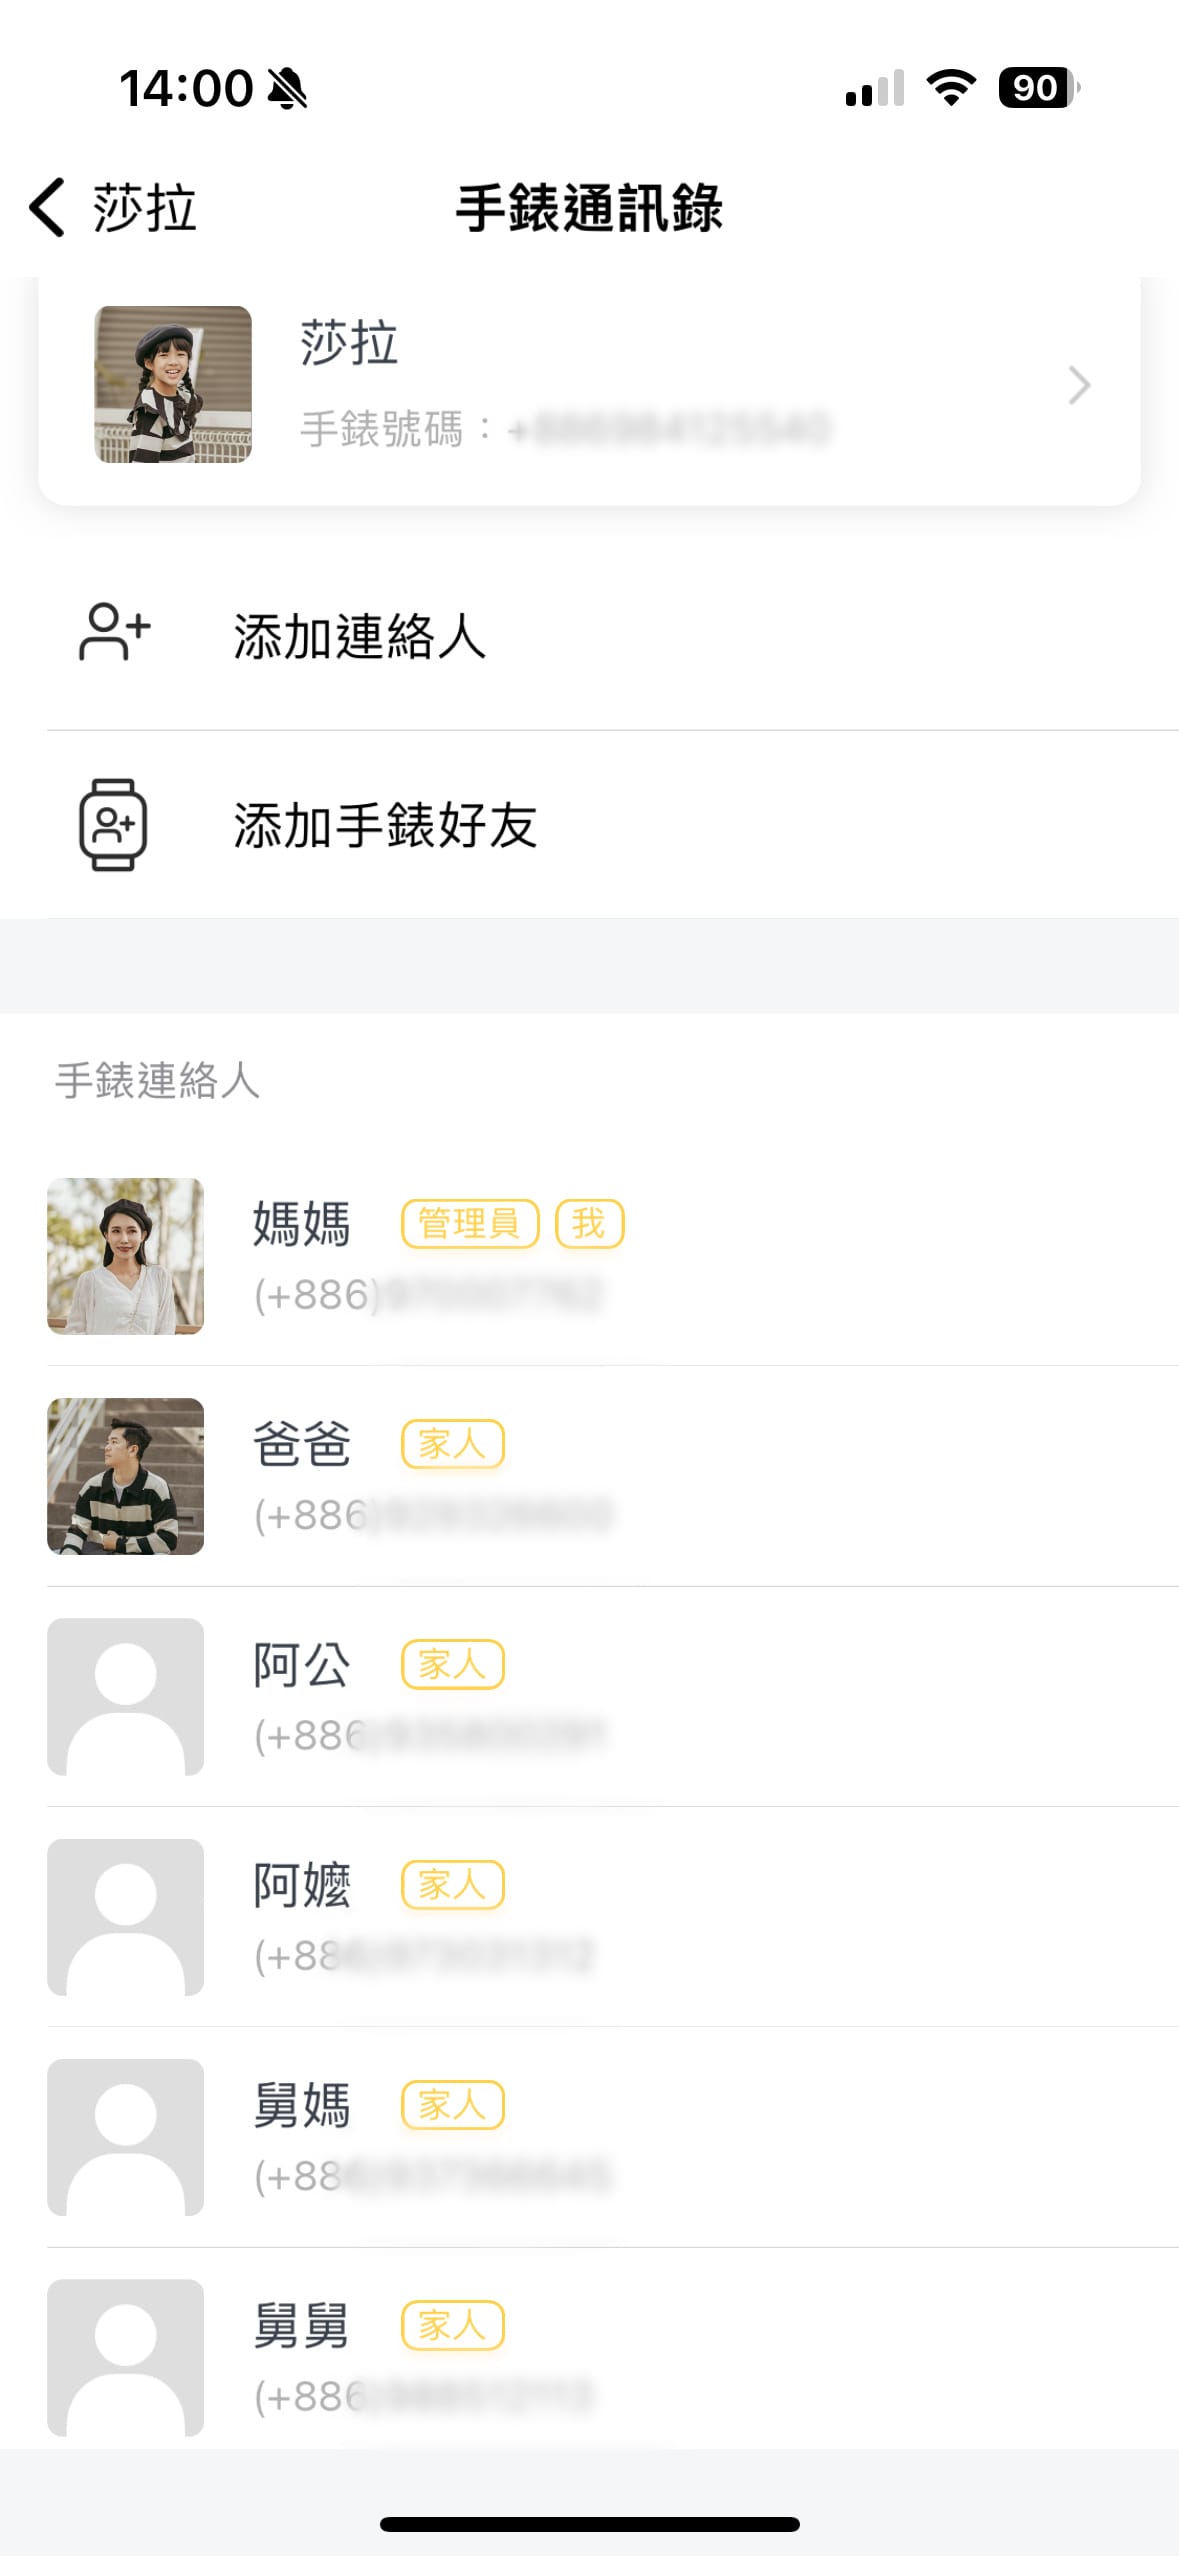1179x2556 pixels.
Task: Tap 阿公's default avatar icon
Action: click(126, 1696)
